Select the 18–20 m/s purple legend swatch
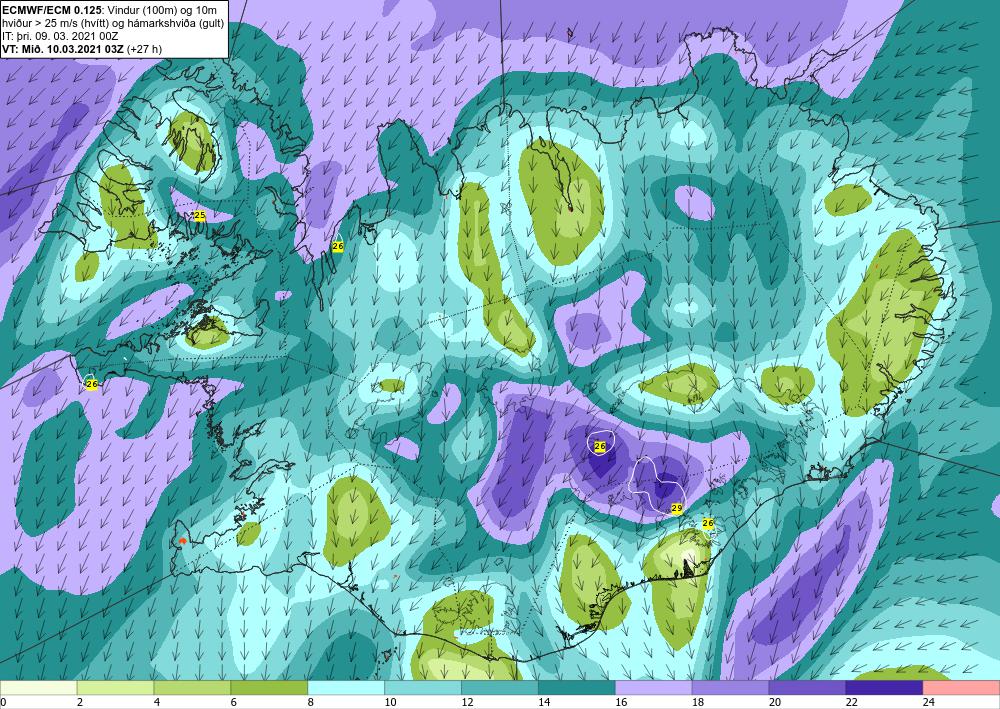This screenshot has height=709, width=1000. (x=730, y=688)
